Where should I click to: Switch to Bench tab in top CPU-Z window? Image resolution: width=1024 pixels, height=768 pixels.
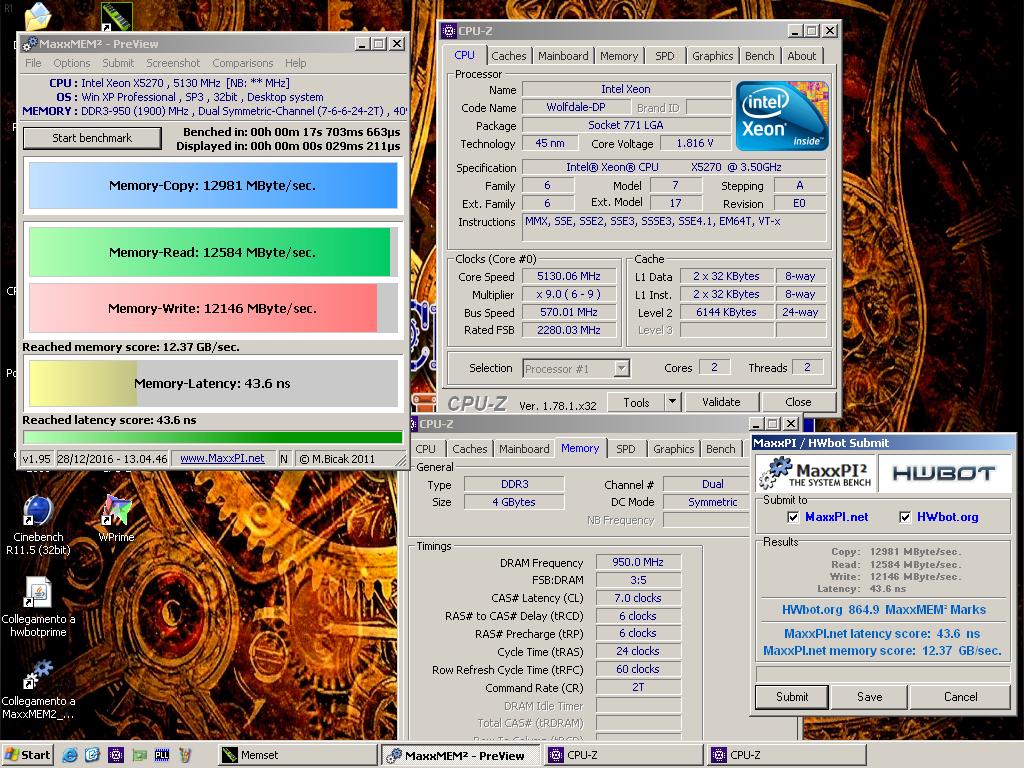[x=760, y=56]
